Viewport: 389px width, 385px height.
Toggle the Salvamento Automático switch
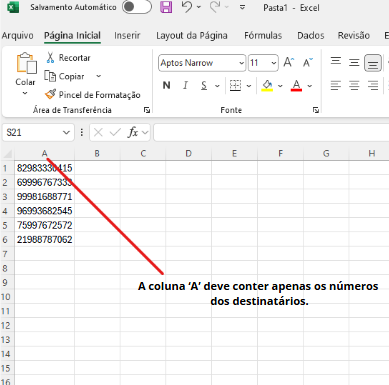(x=137, y=7)
